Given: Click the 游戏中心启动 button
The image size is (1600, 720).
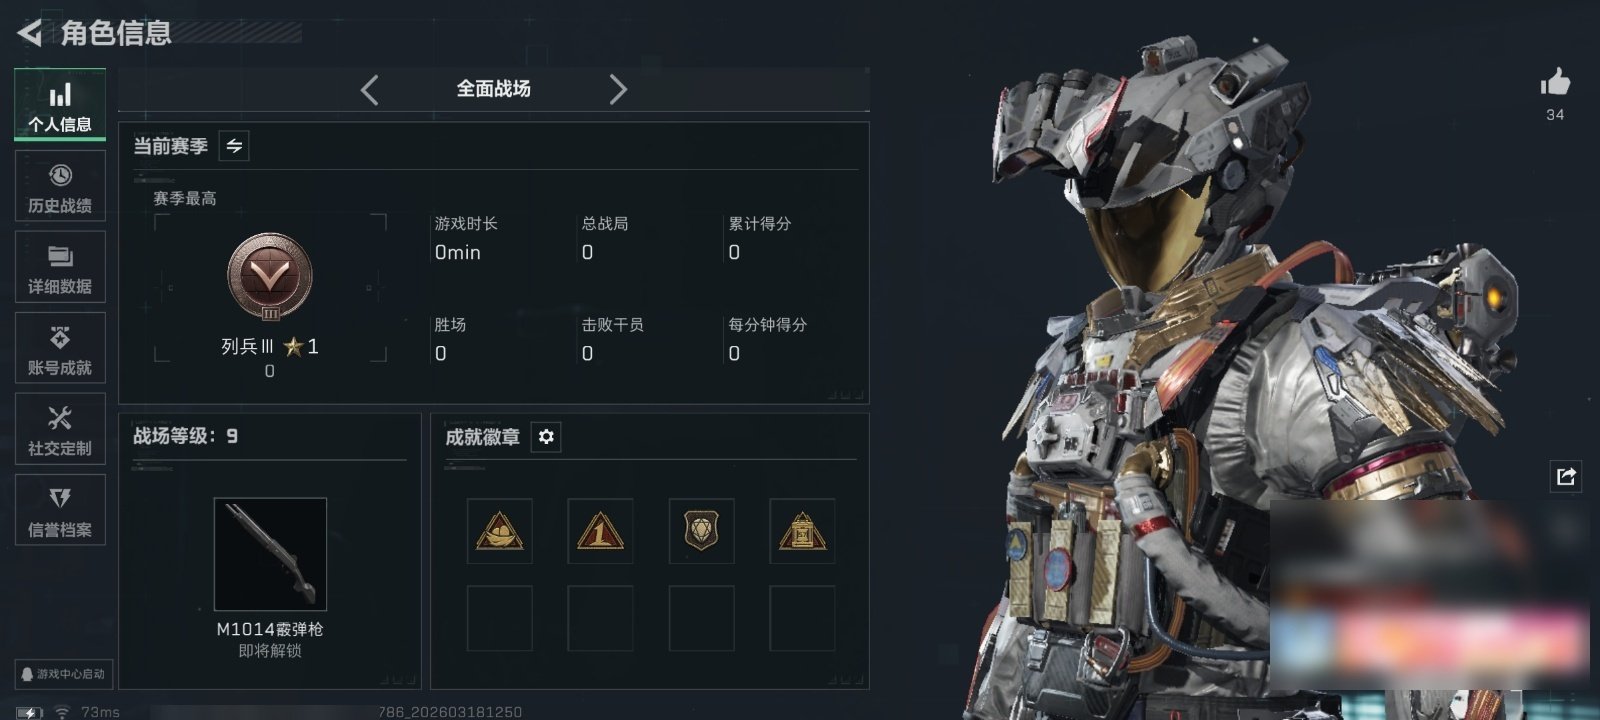Looking at the screenshot, I should coord(62,674).
